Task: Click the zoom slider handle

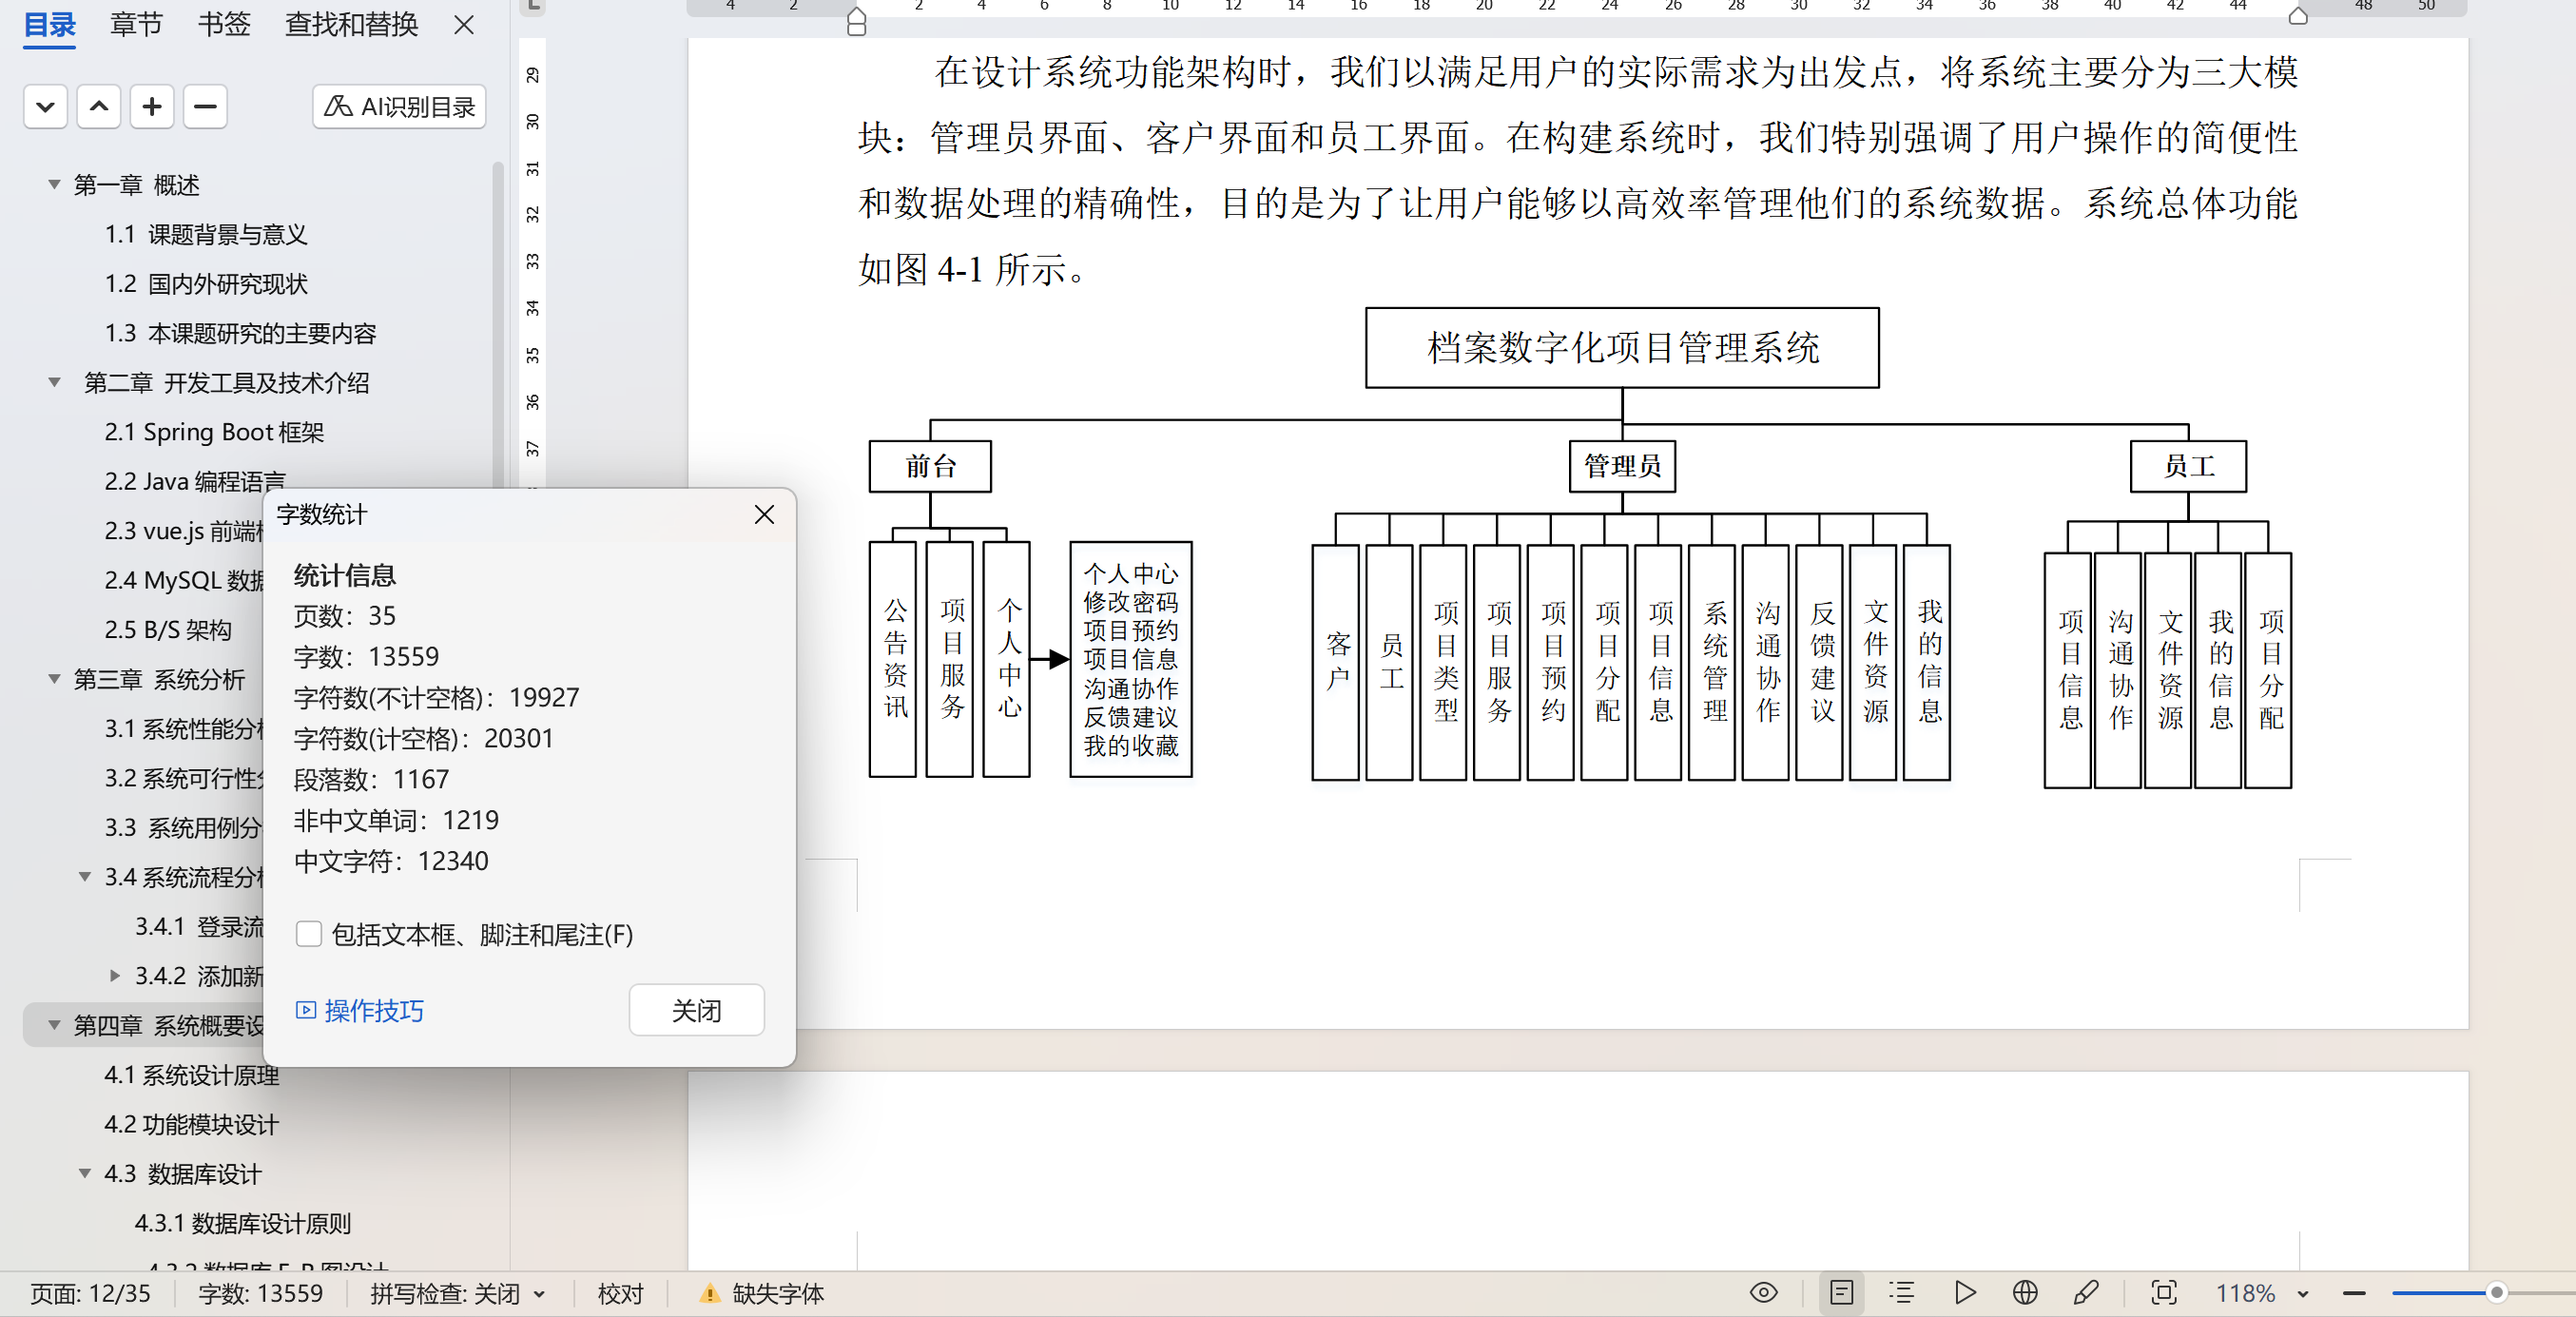Action: 2496,1293
